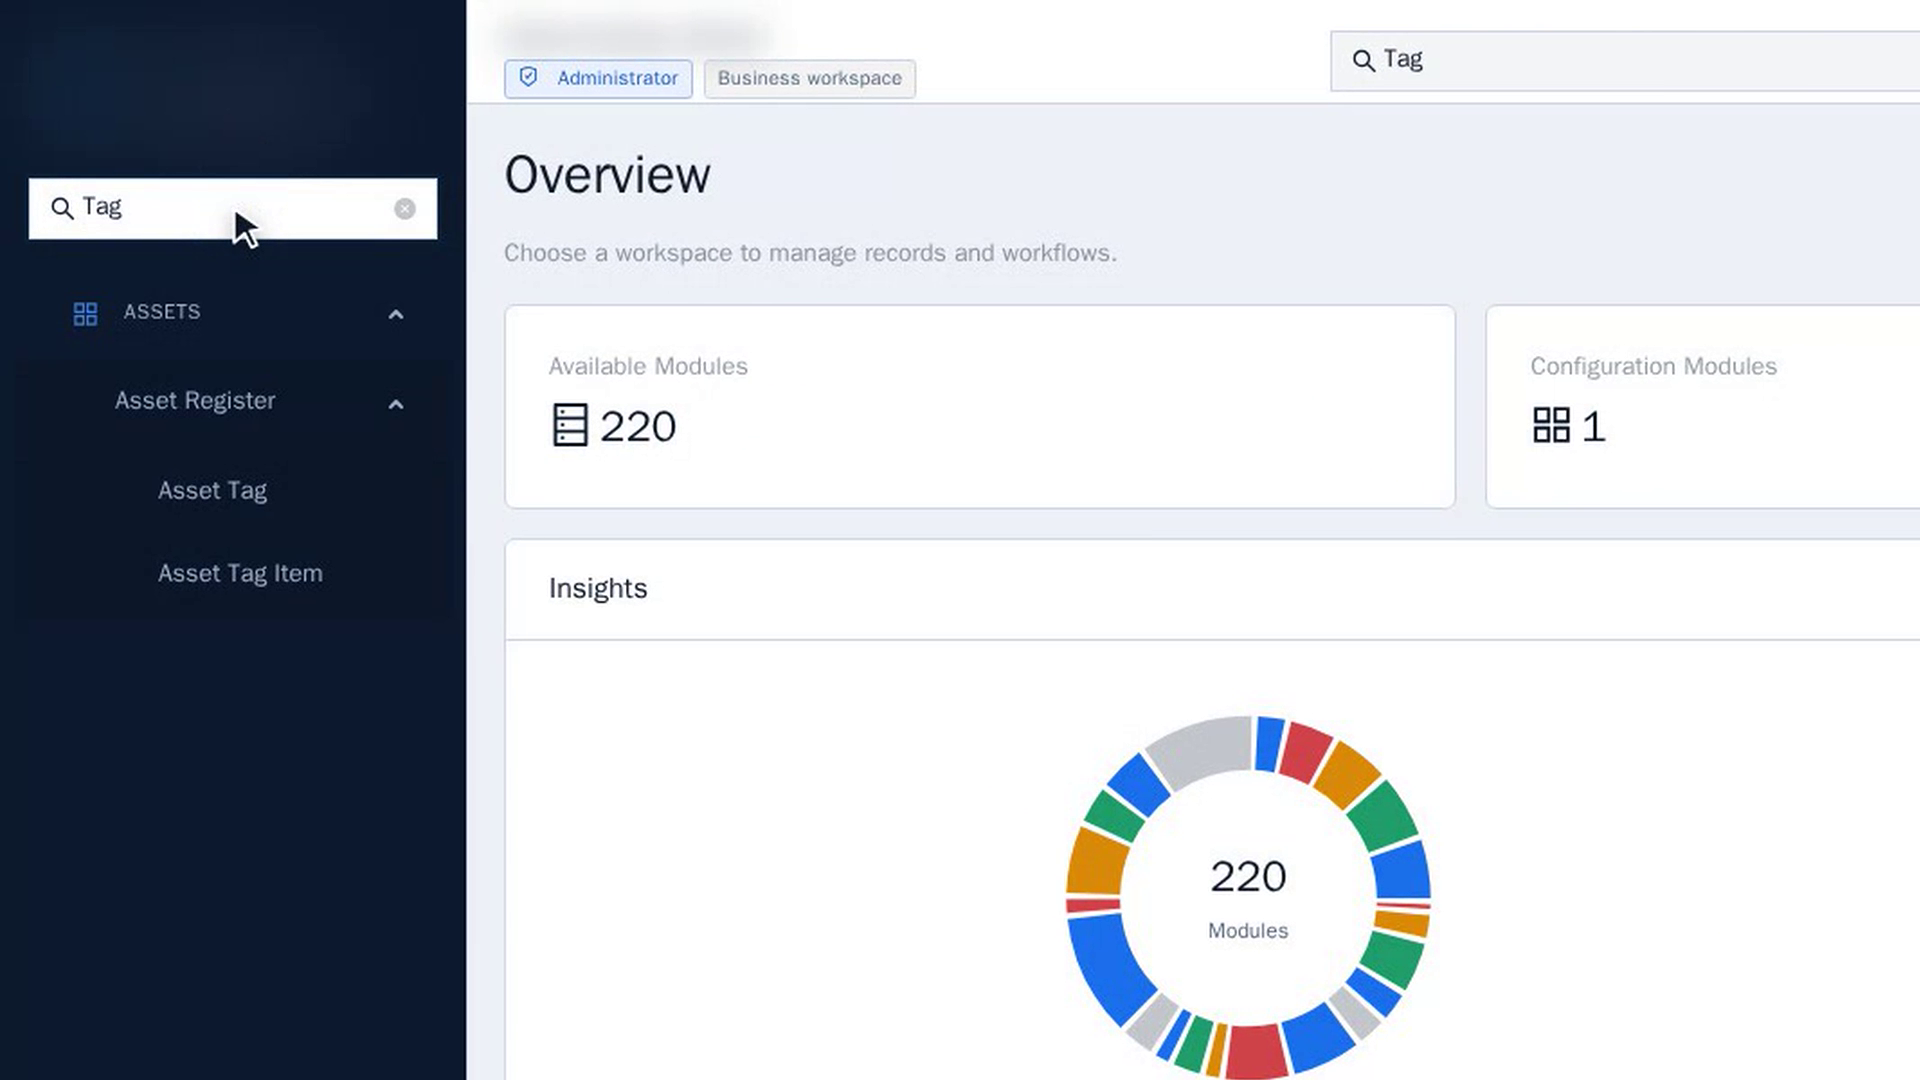Click the Configuration Modules grid icon
Screen dimensions: 1920x1080
[x=1551, y=425]
